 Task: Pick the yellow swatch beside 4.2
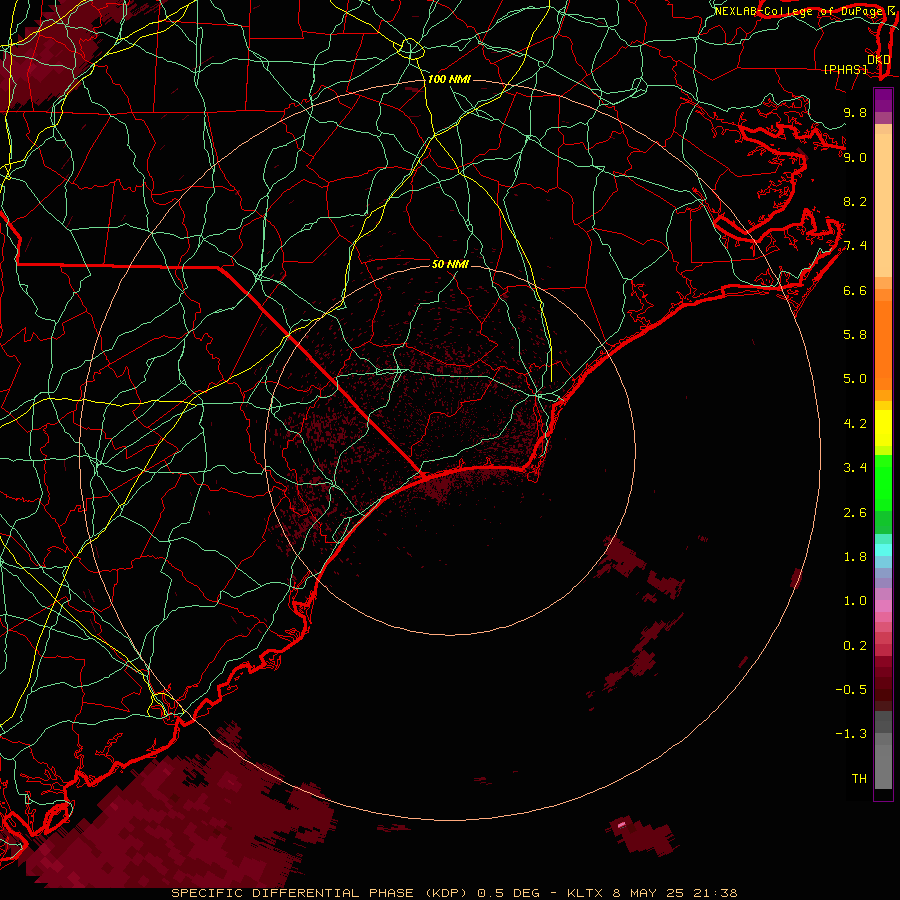[883, 428]
